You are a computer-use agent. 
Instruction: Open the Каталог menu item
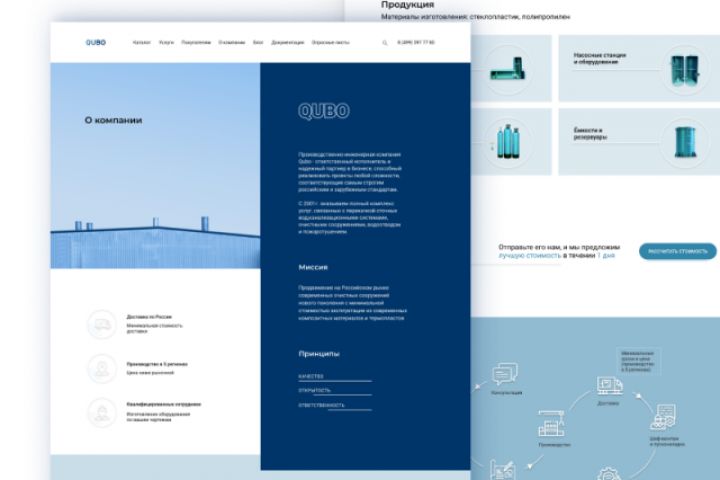[141, 42]
